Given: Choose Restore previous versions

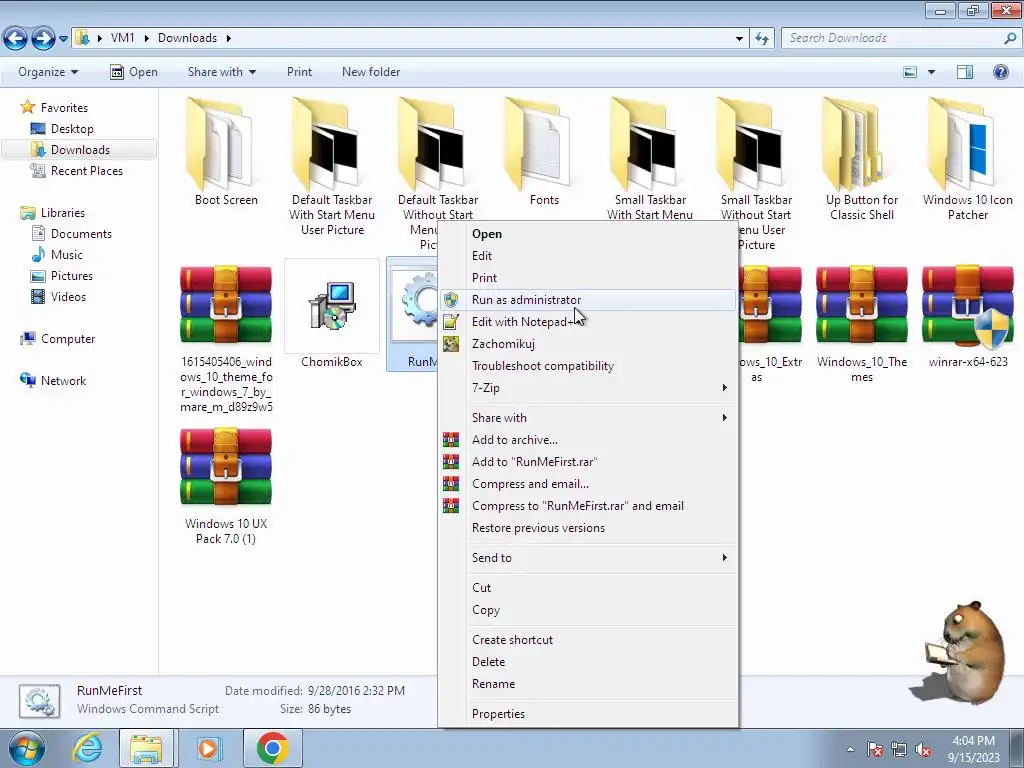Looking at the screenshot, I should pos(588,528).
